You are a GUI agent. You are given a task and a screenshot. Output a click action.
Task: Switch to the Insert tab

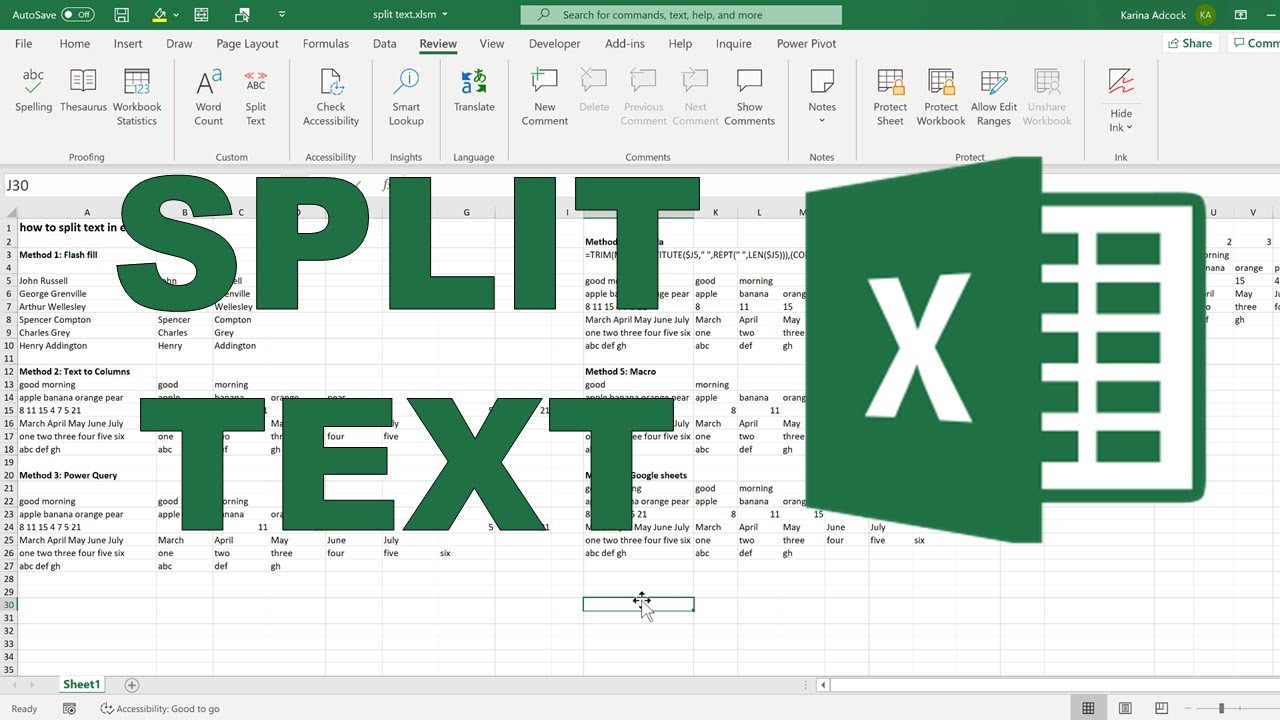click(x=128, y=44)
